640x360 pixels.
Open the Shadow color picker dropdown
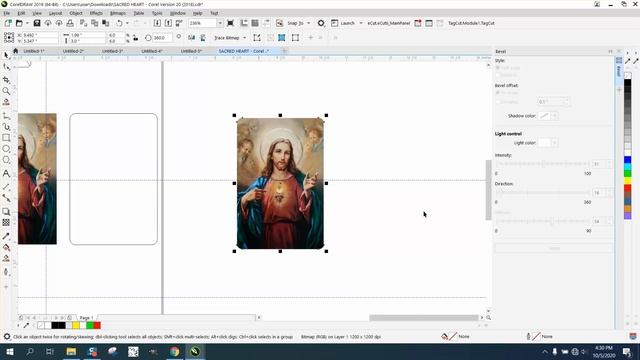(554, 116)
